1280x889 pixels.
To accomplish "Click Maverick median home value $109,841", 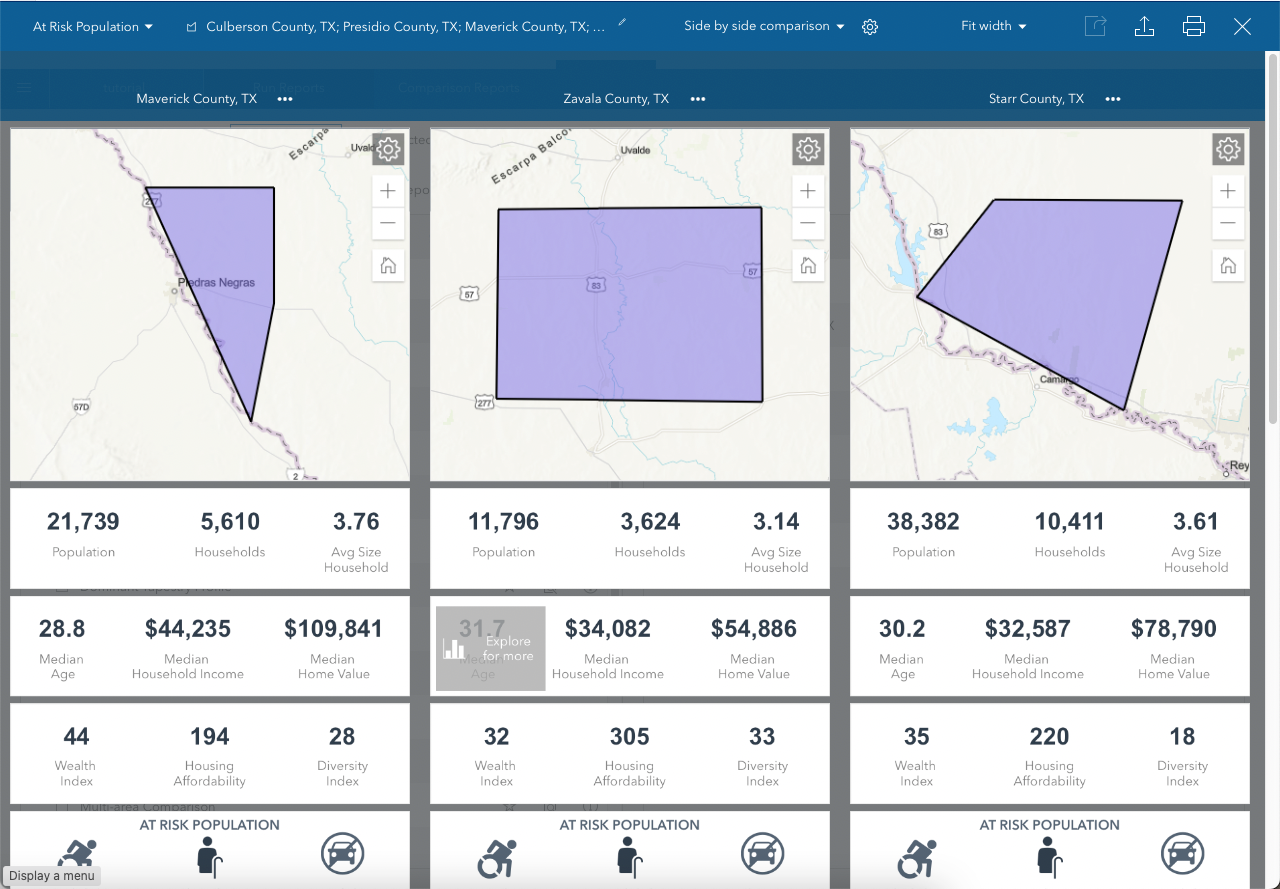I will (333, 629).
